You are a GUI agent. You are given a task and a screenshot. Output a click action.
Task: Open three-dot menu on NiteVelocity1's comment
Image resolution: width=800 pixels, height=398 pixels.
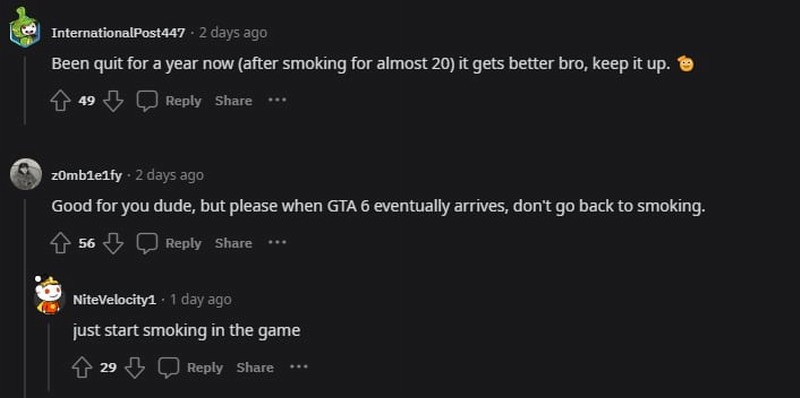click(x=299, y=367)
